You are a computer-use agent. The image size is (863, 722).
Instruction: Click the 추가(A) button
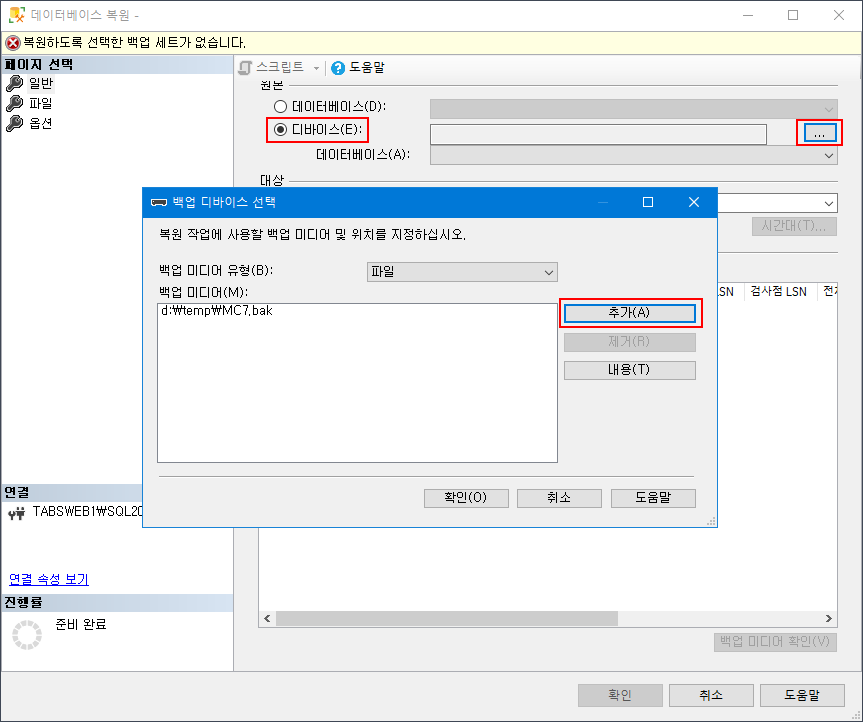(x=629, y=313)
